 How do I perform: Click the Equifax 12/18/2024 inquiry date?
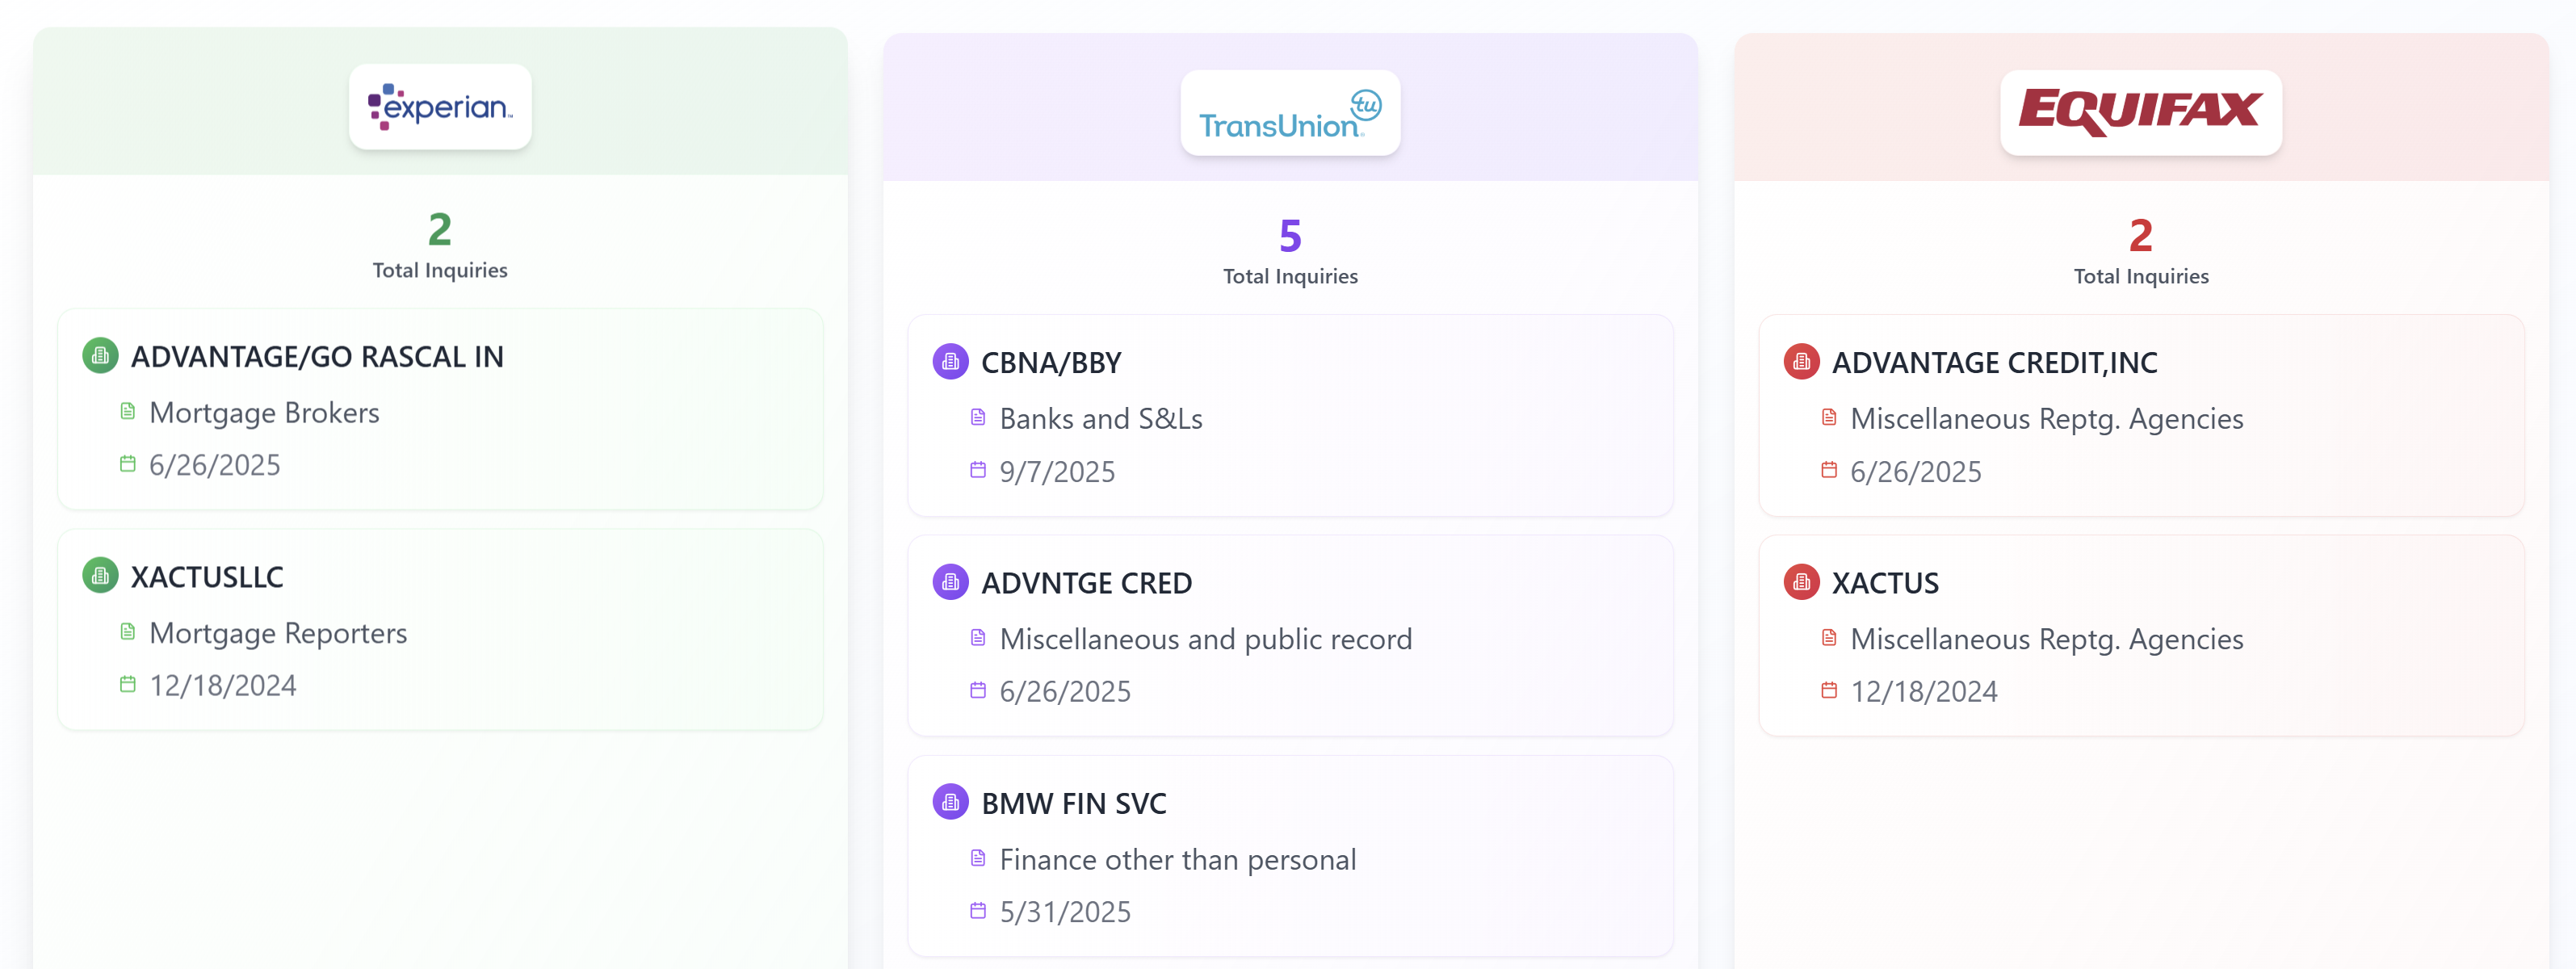[x=1923, y=691]
